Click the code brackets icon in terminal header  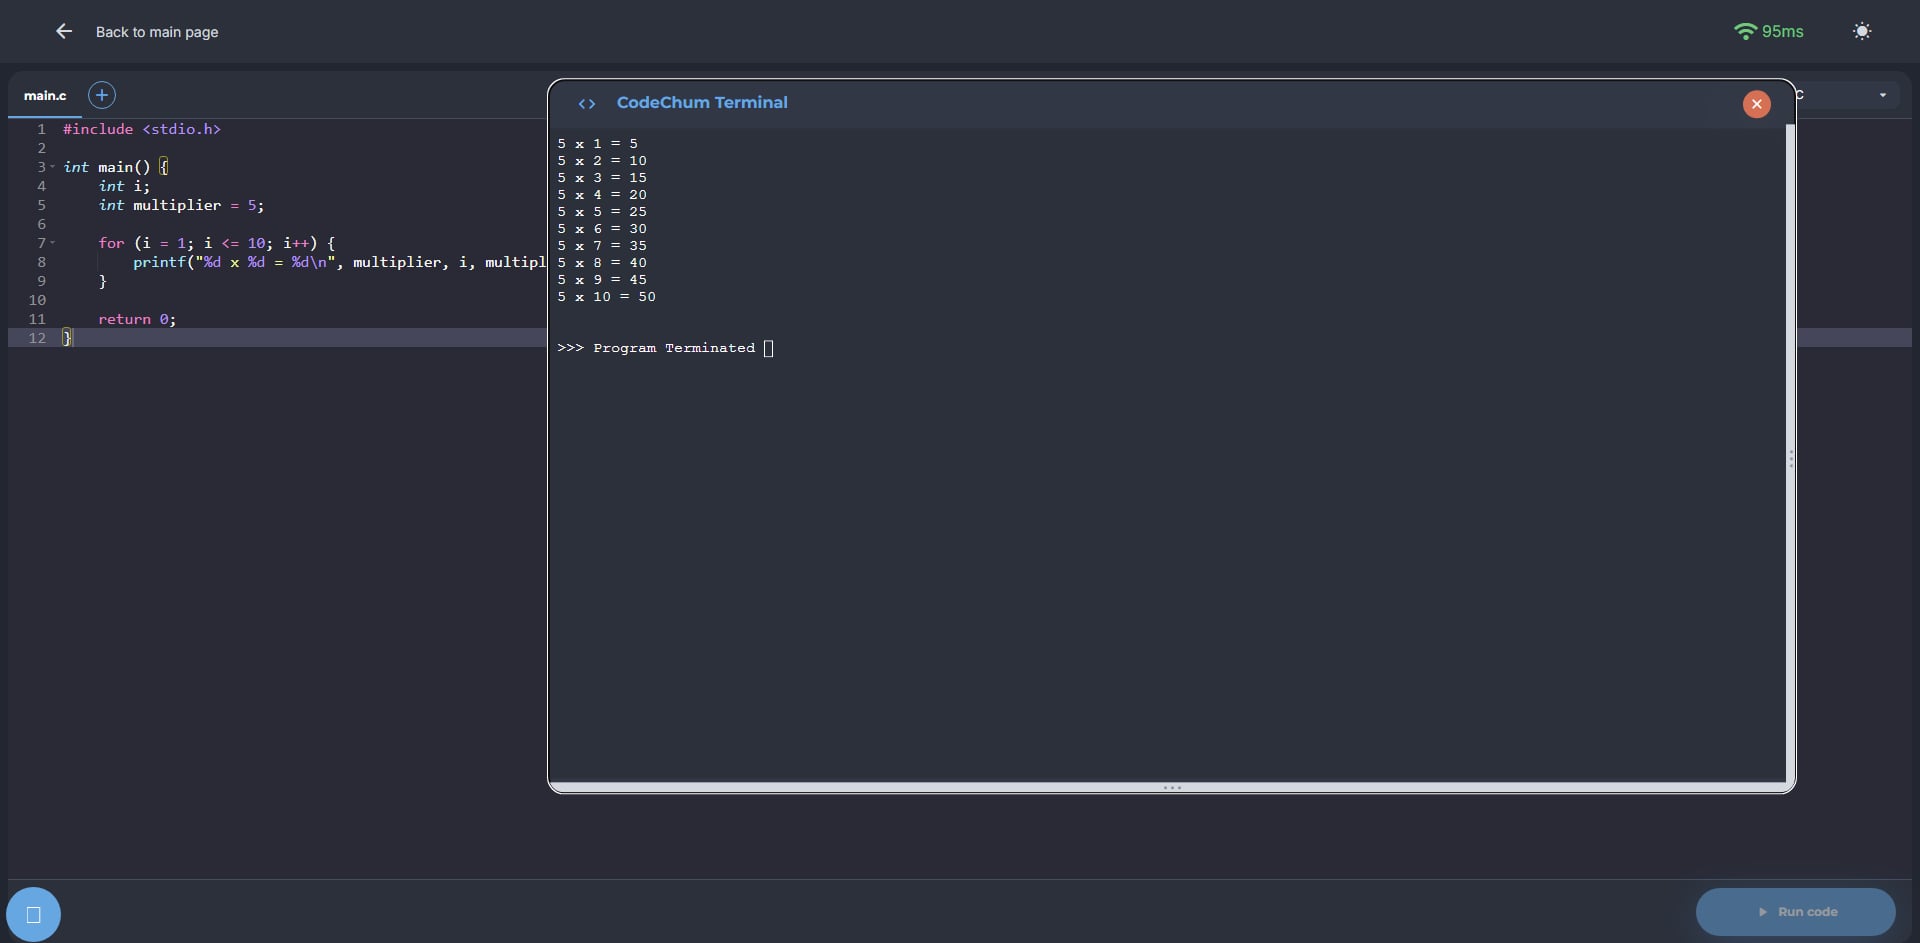click(x=587, y=103)
